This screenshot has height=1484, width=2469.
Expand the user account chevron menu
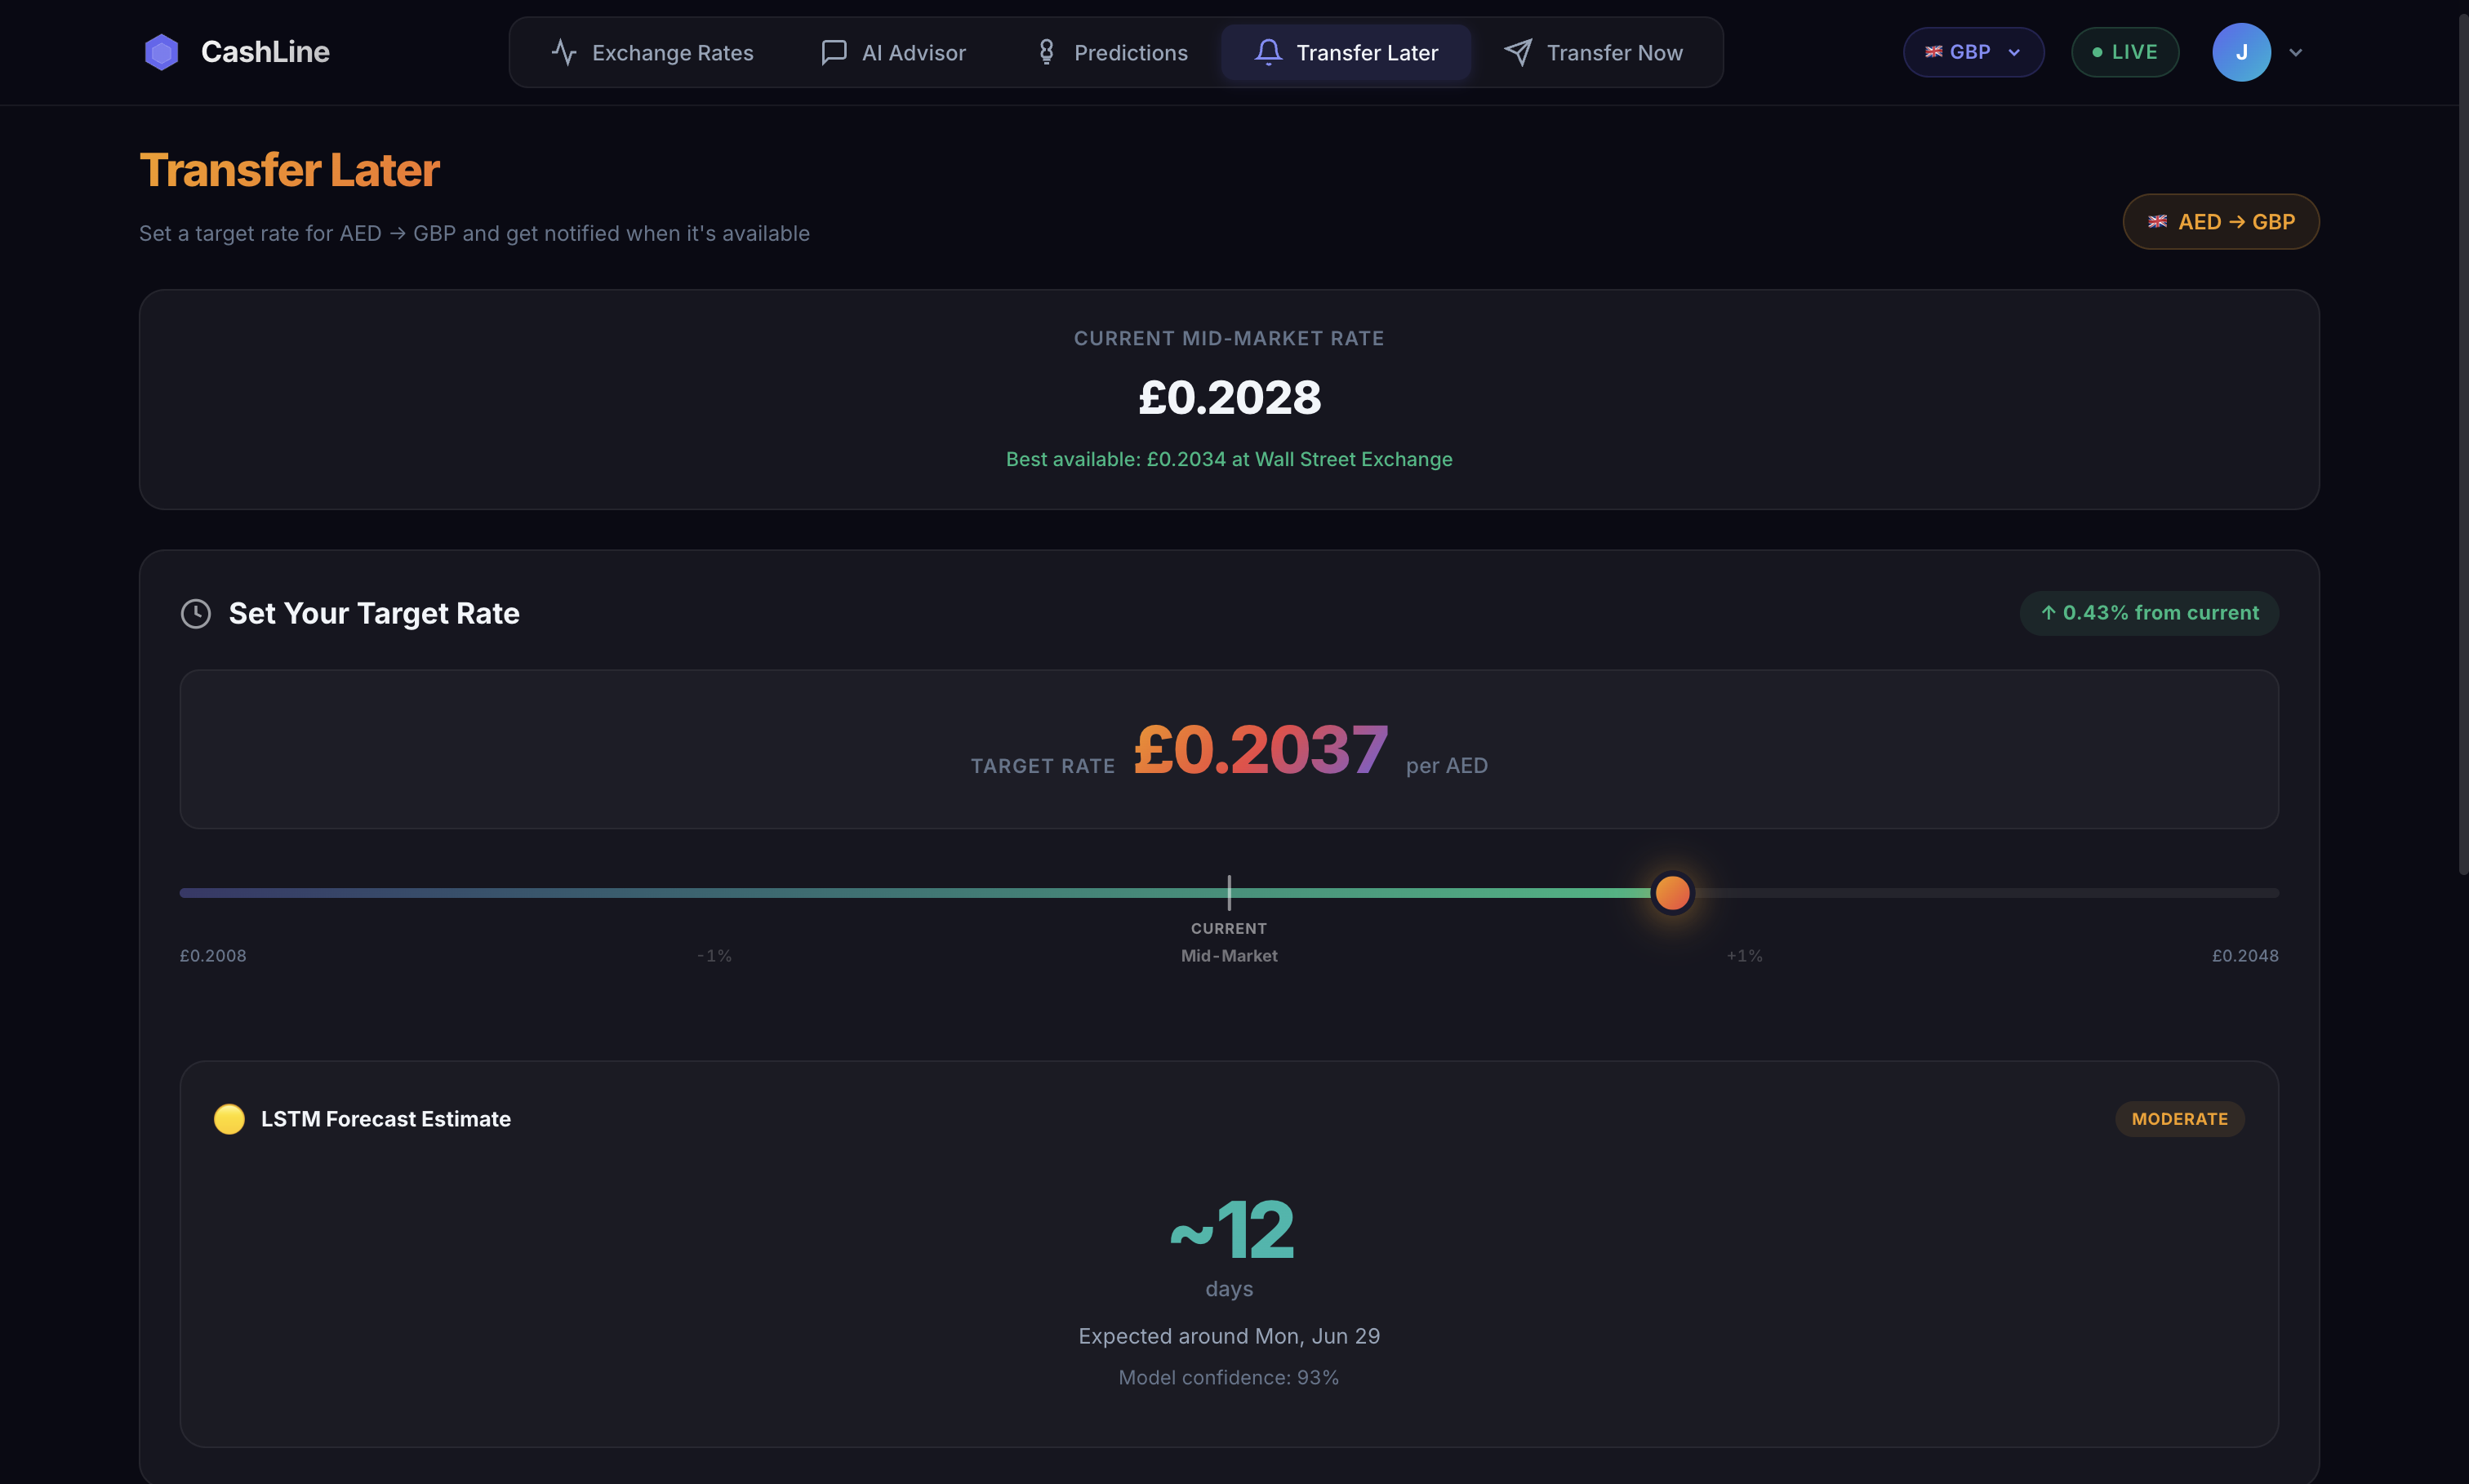pyautogui.click(x=2296, y=52)
